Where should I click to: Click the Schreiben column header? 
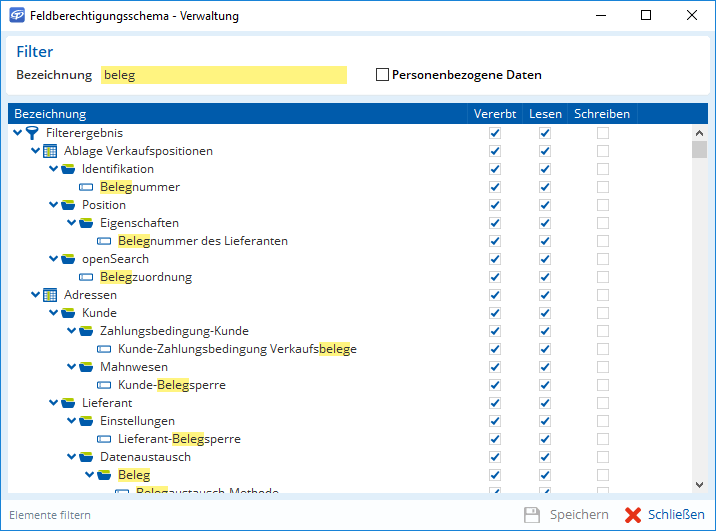coord(602,114)
